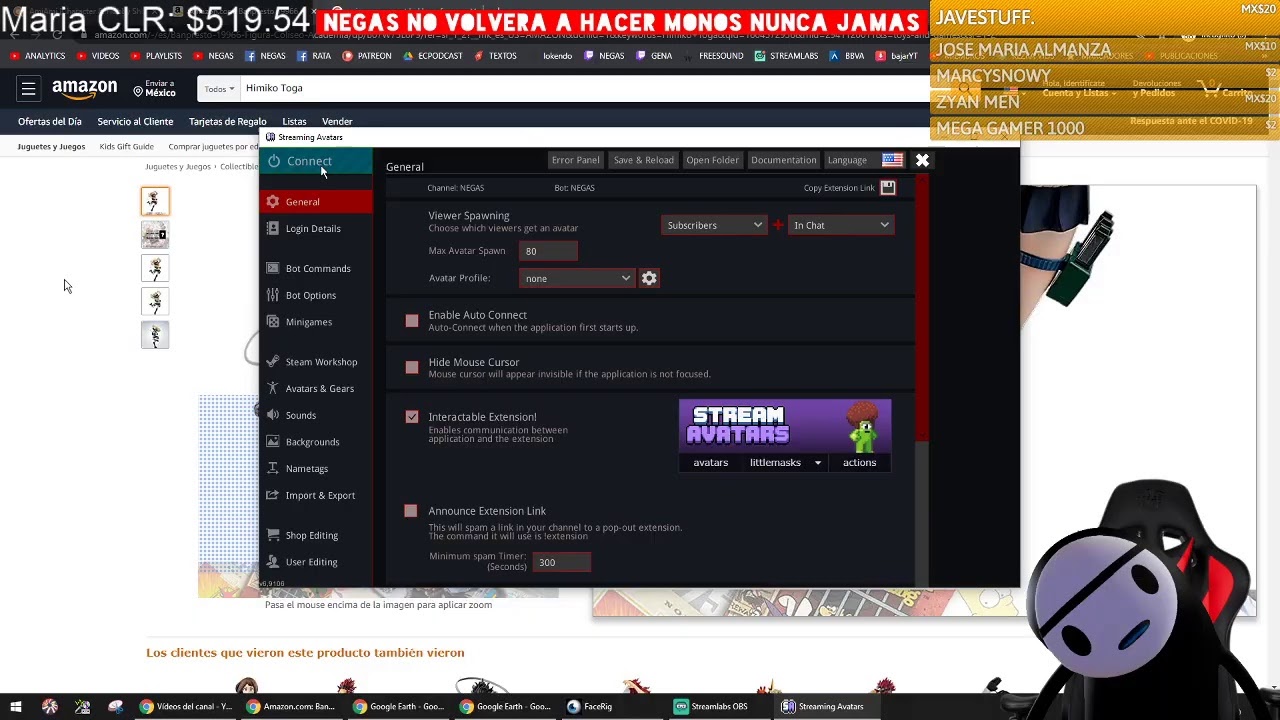Click the Language button
Image resolution: width=1280 pixels, height=720 pixels.
tap(847, 160)
